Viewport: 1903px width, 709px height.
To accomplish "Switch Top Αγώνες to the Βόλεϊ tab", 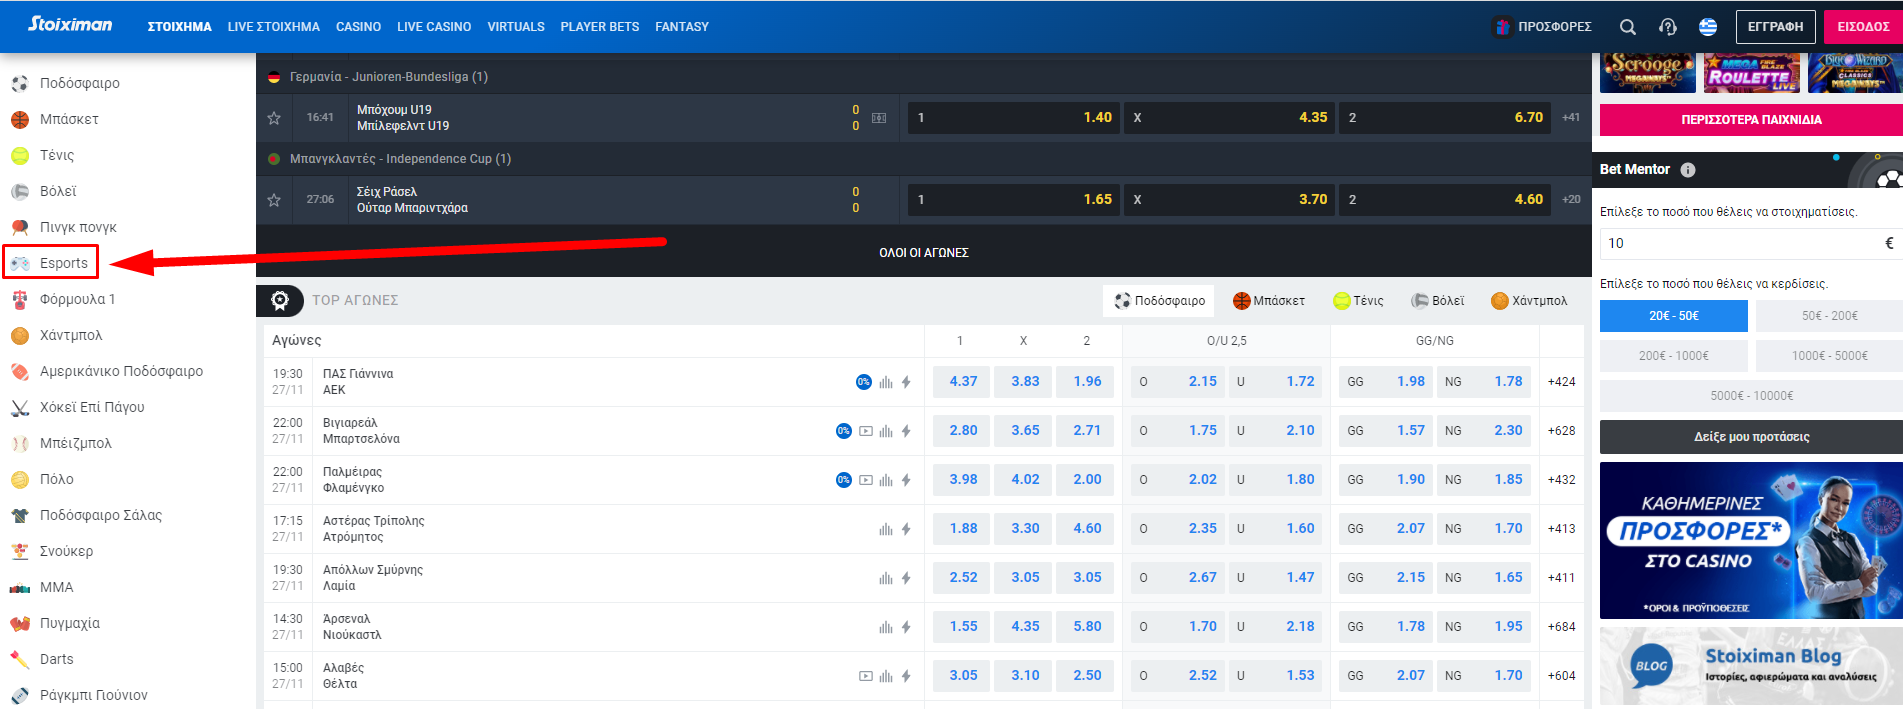I will tap(1437, 301).
